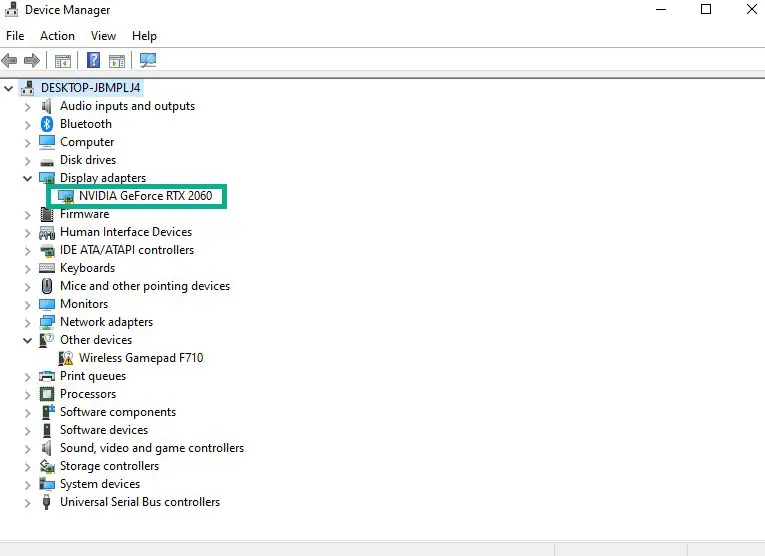Click the Keyboards category icon

coord(47,268)
